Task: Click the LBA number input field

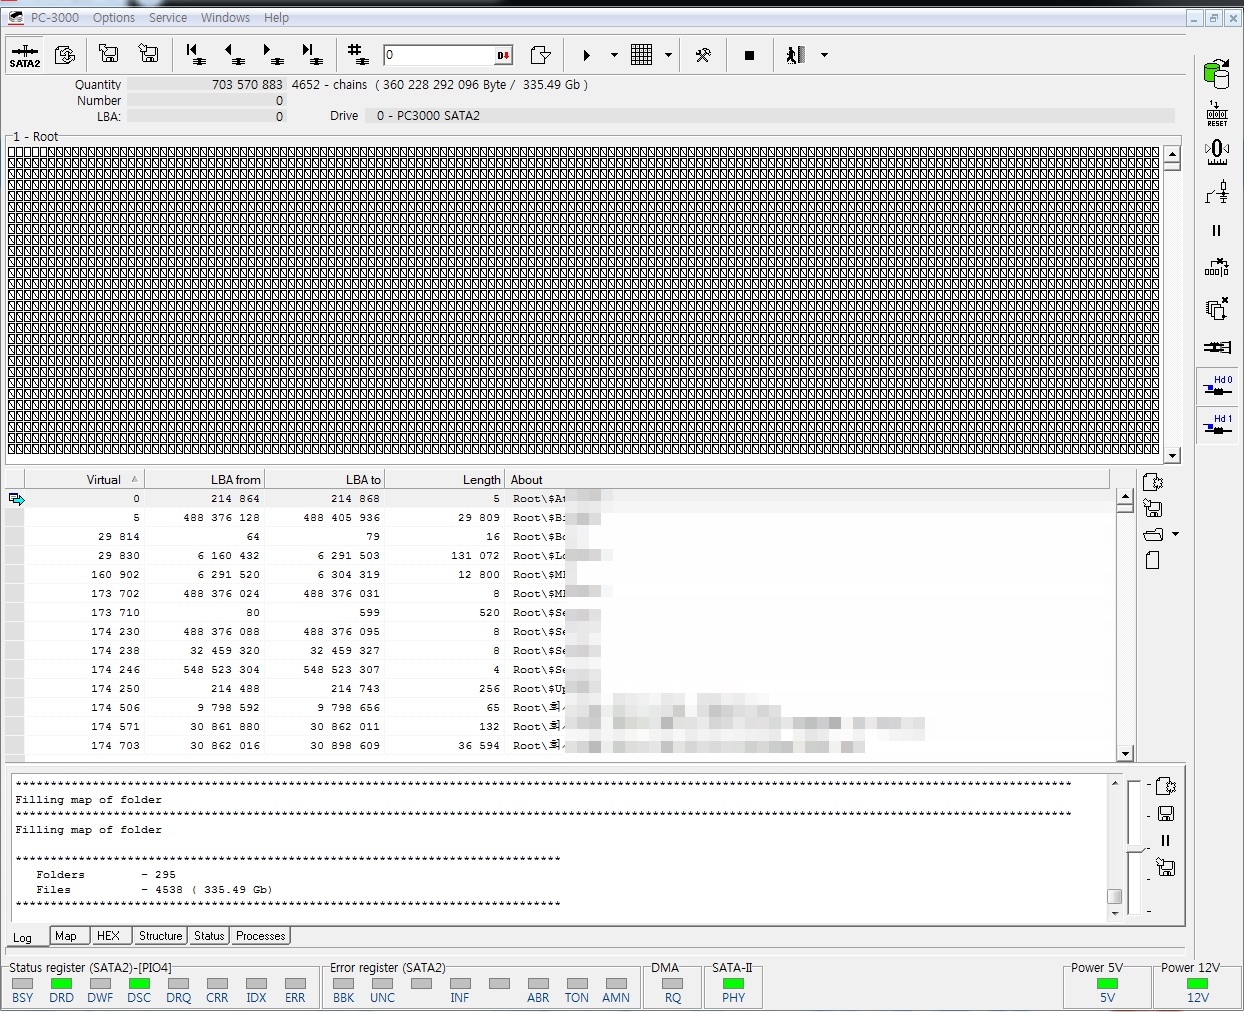Action: pyautogui.click(x=439, y=56)
